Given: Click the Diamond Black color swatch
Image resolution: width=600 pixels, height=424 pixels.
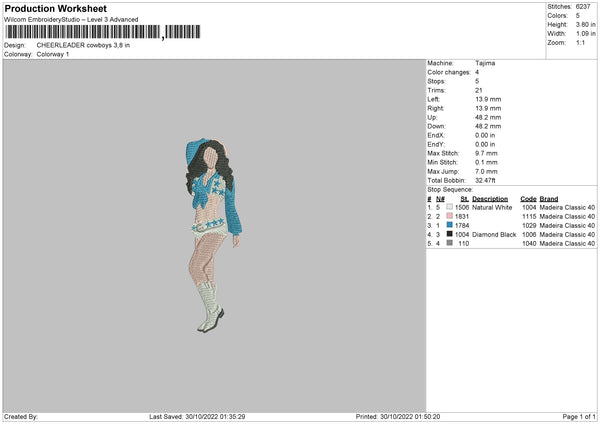Looking at the screenshot, I should click(x=449, y=234).
